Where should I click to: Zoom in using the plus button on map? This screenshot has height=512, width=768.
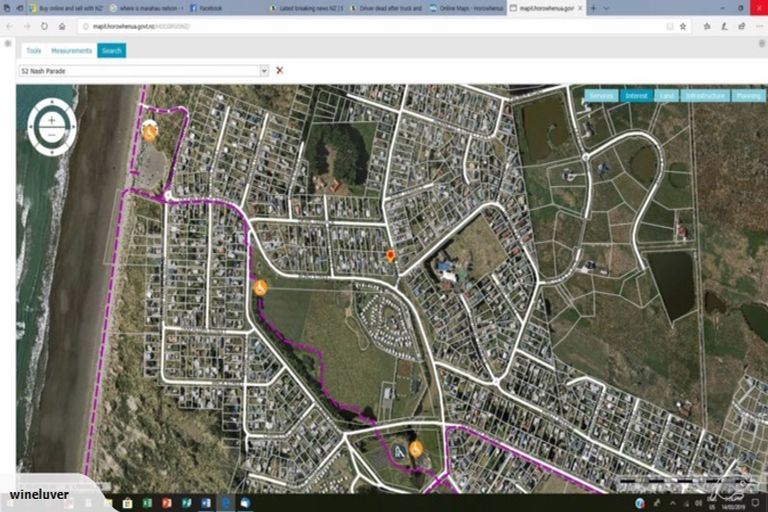(x=52, y=120)
